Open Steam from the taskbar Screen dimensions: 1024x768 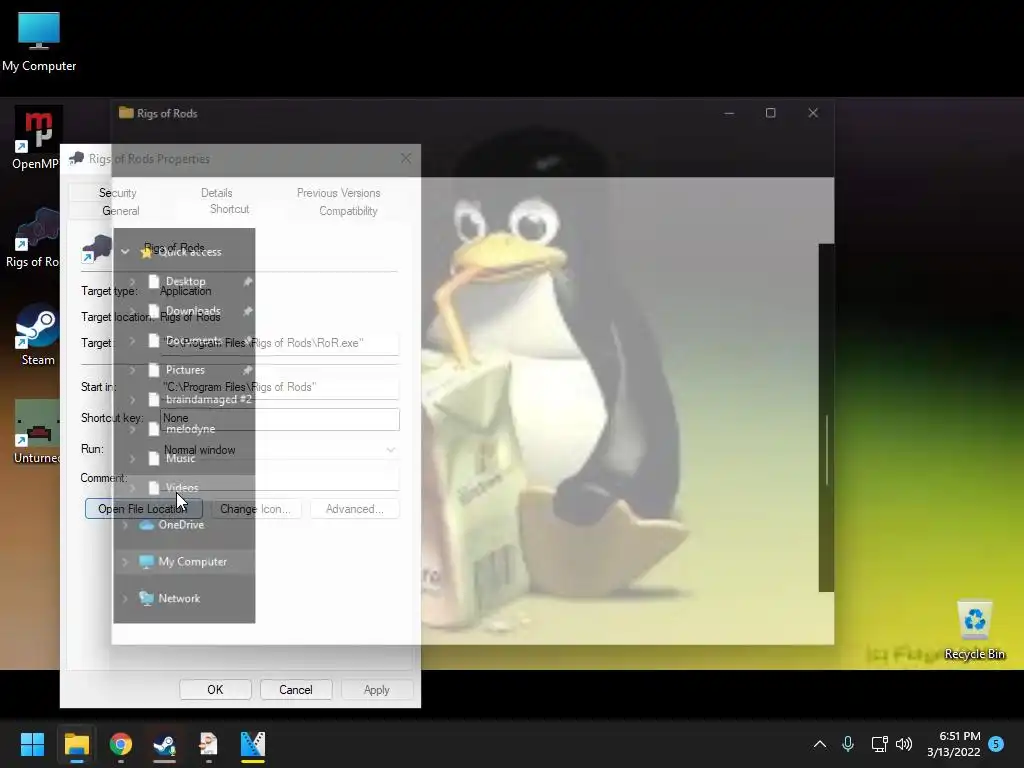point(165,744)
